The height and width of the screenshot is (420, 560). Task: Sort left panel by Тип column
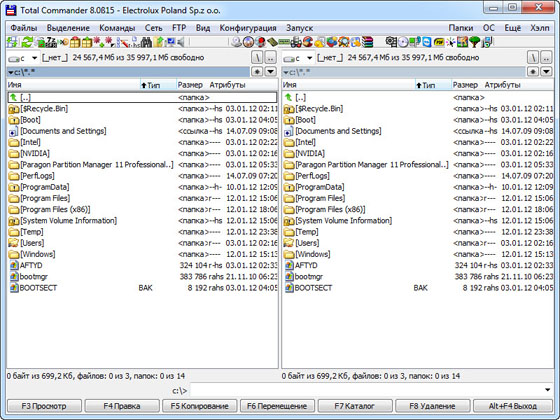158,85
